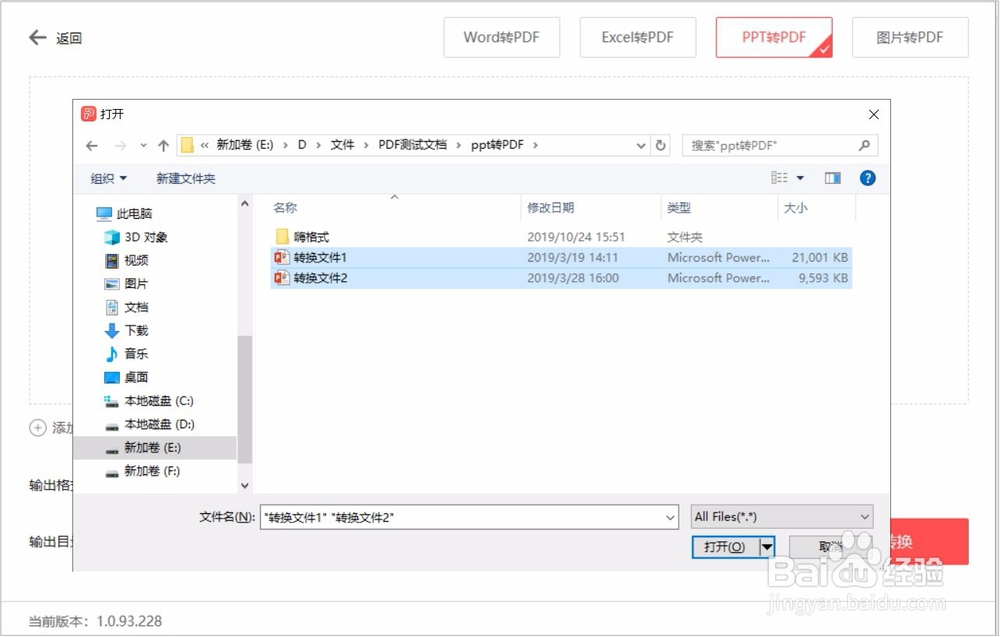Click the 文件名 input field
The width and height of the screenshot is (1000, 637).
[450, 516]
